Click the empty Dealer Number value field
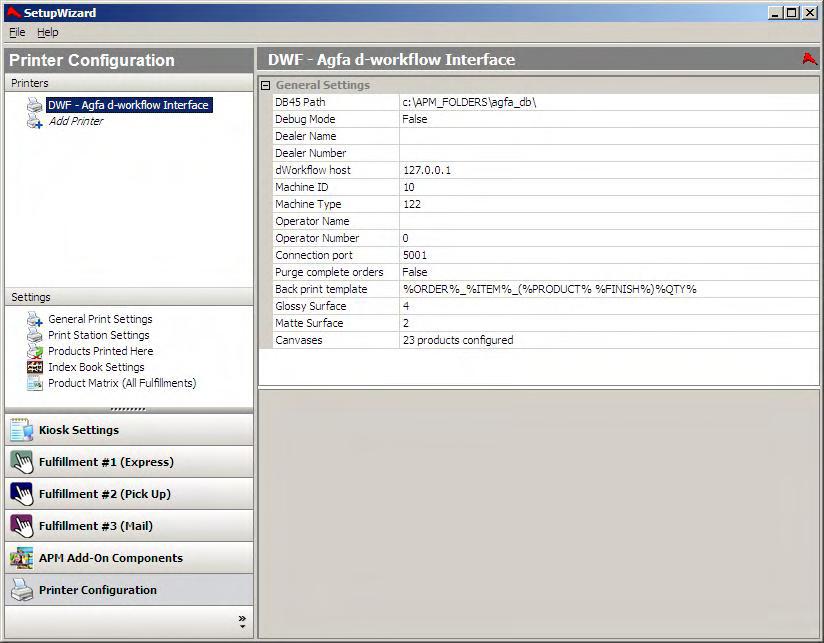Screen dimensions: 824x643 click(x=609, y=153)
